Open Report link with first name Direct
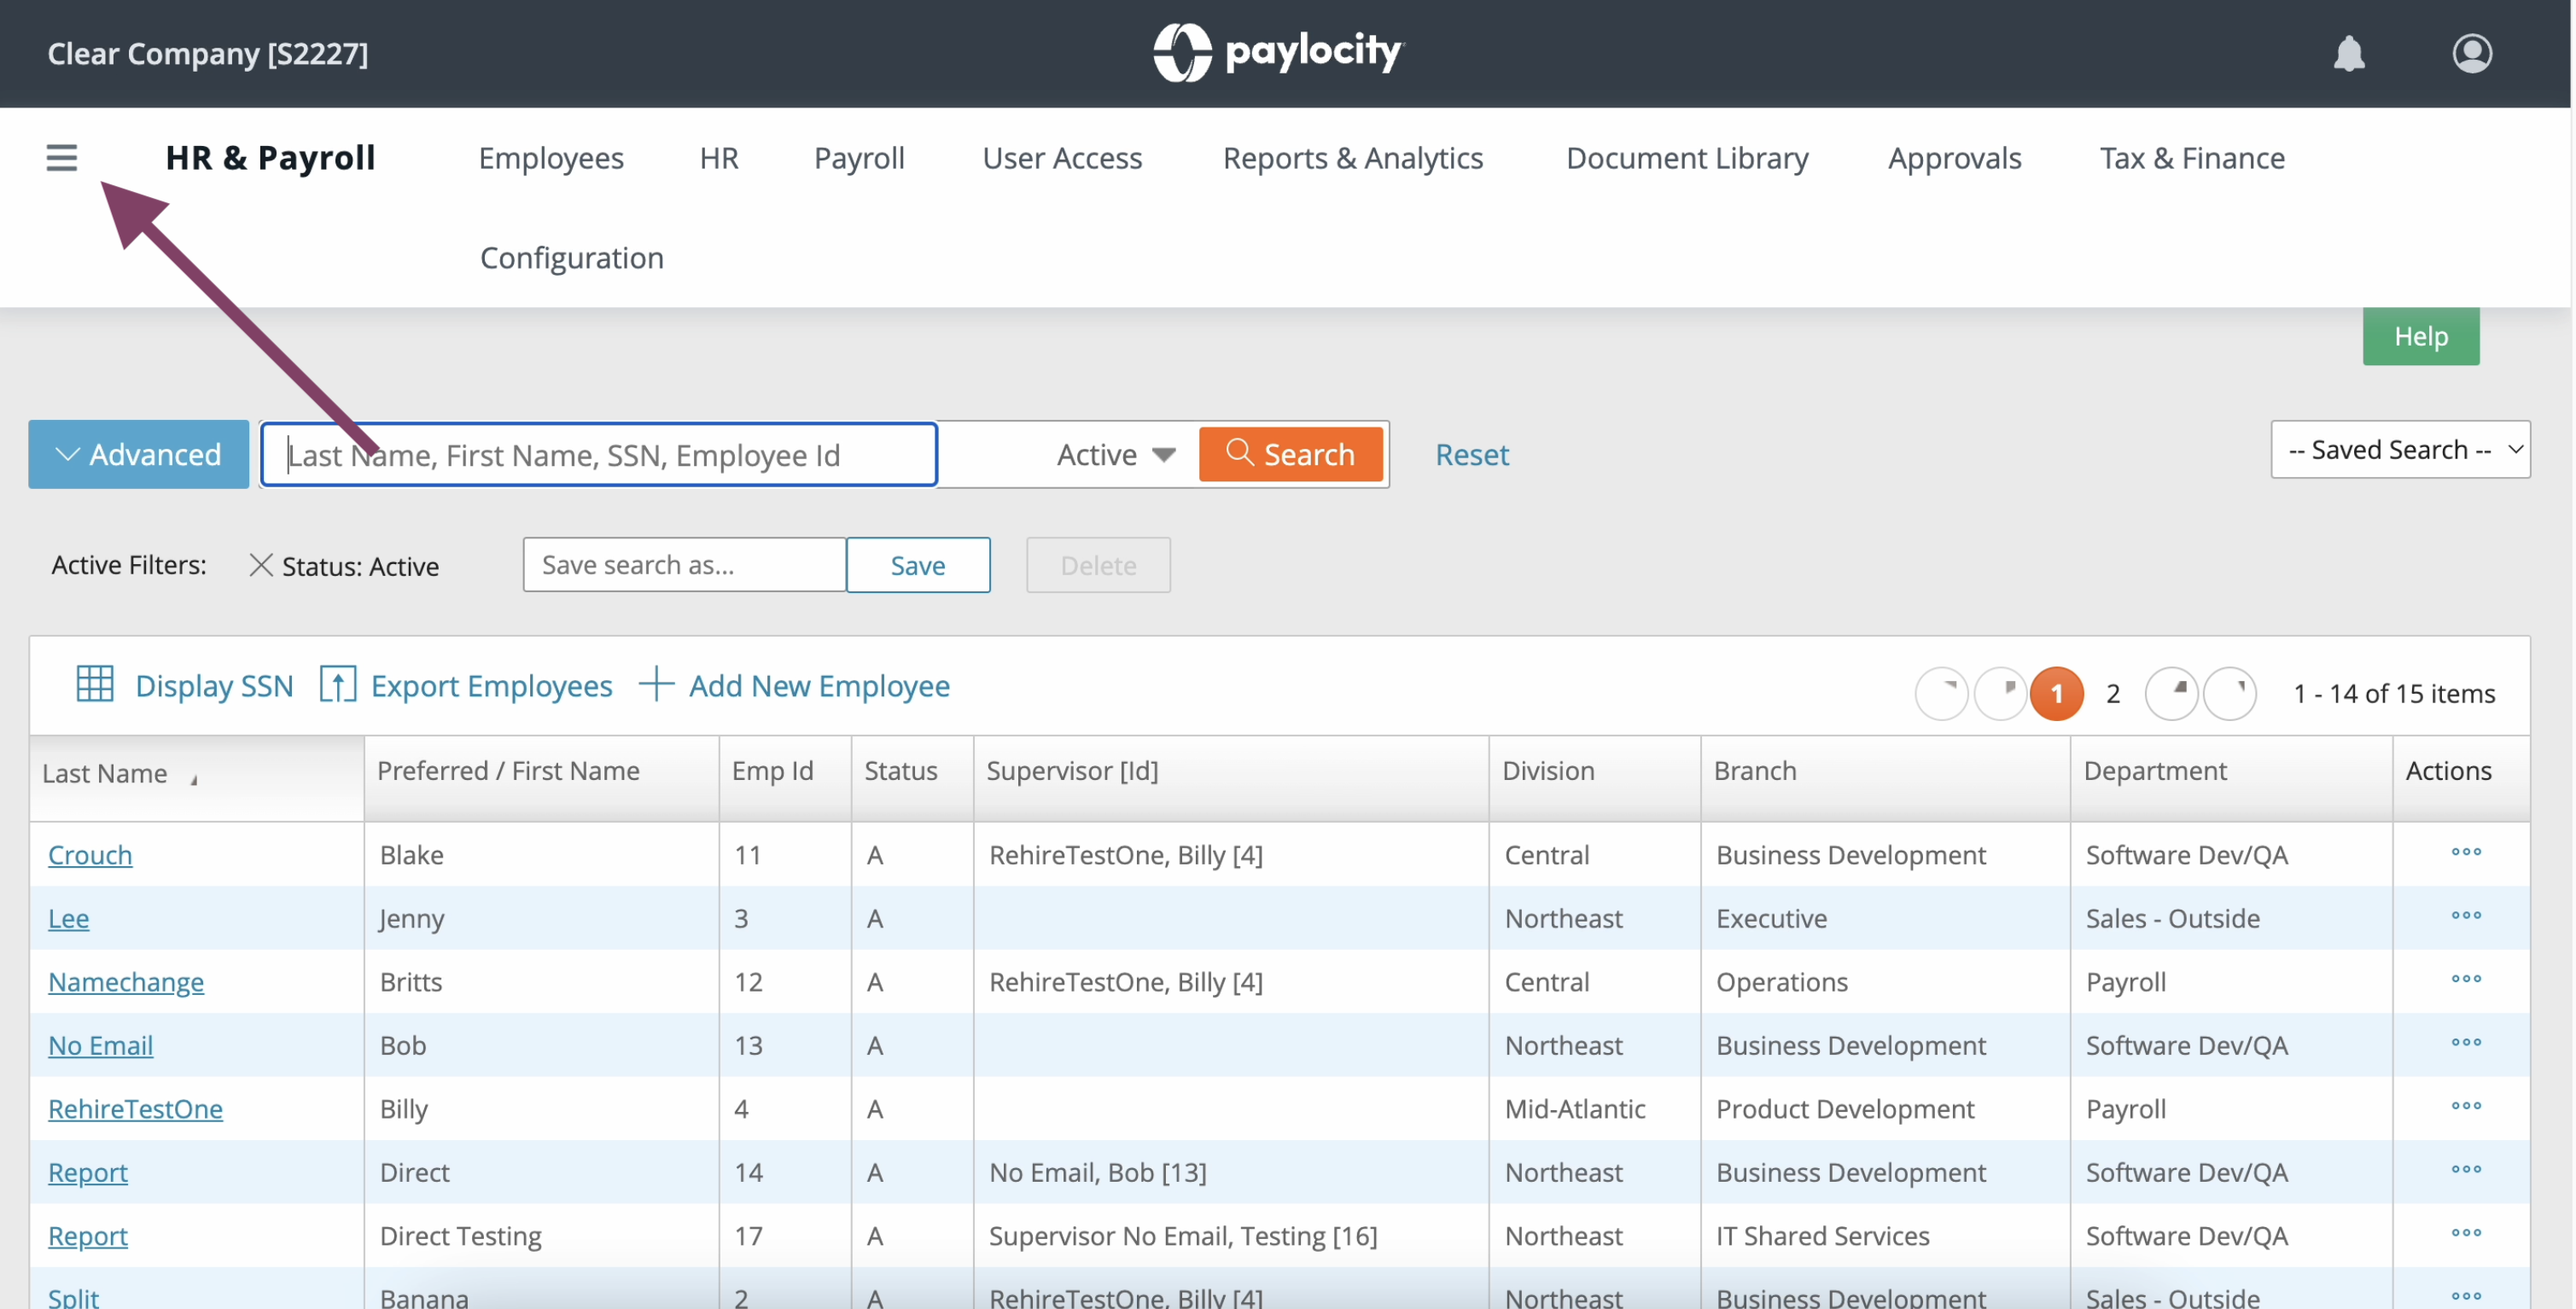 click(x=88, y=1172)
